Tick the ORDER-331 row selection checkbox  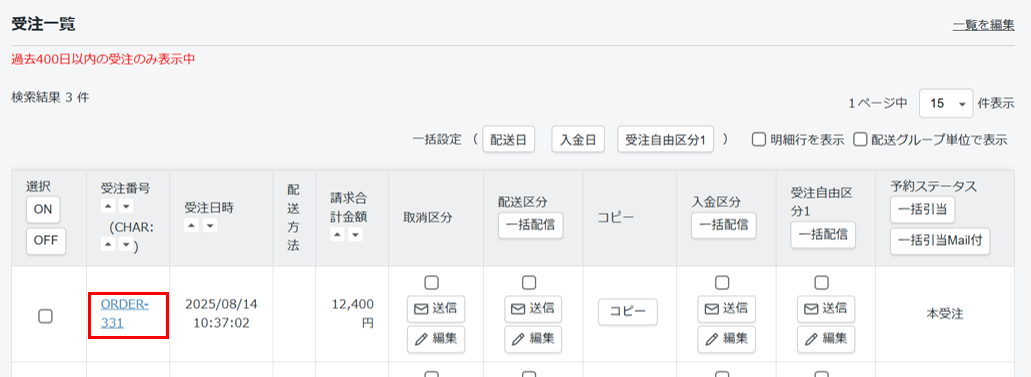[x=45, y=316]
